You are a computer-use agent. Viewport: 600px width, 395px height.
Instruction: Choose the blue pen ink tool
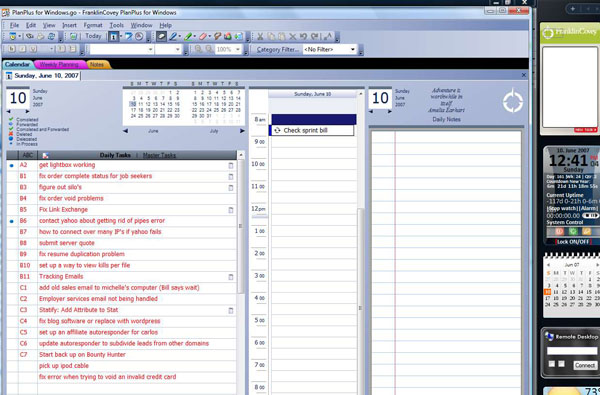(173, 37)
